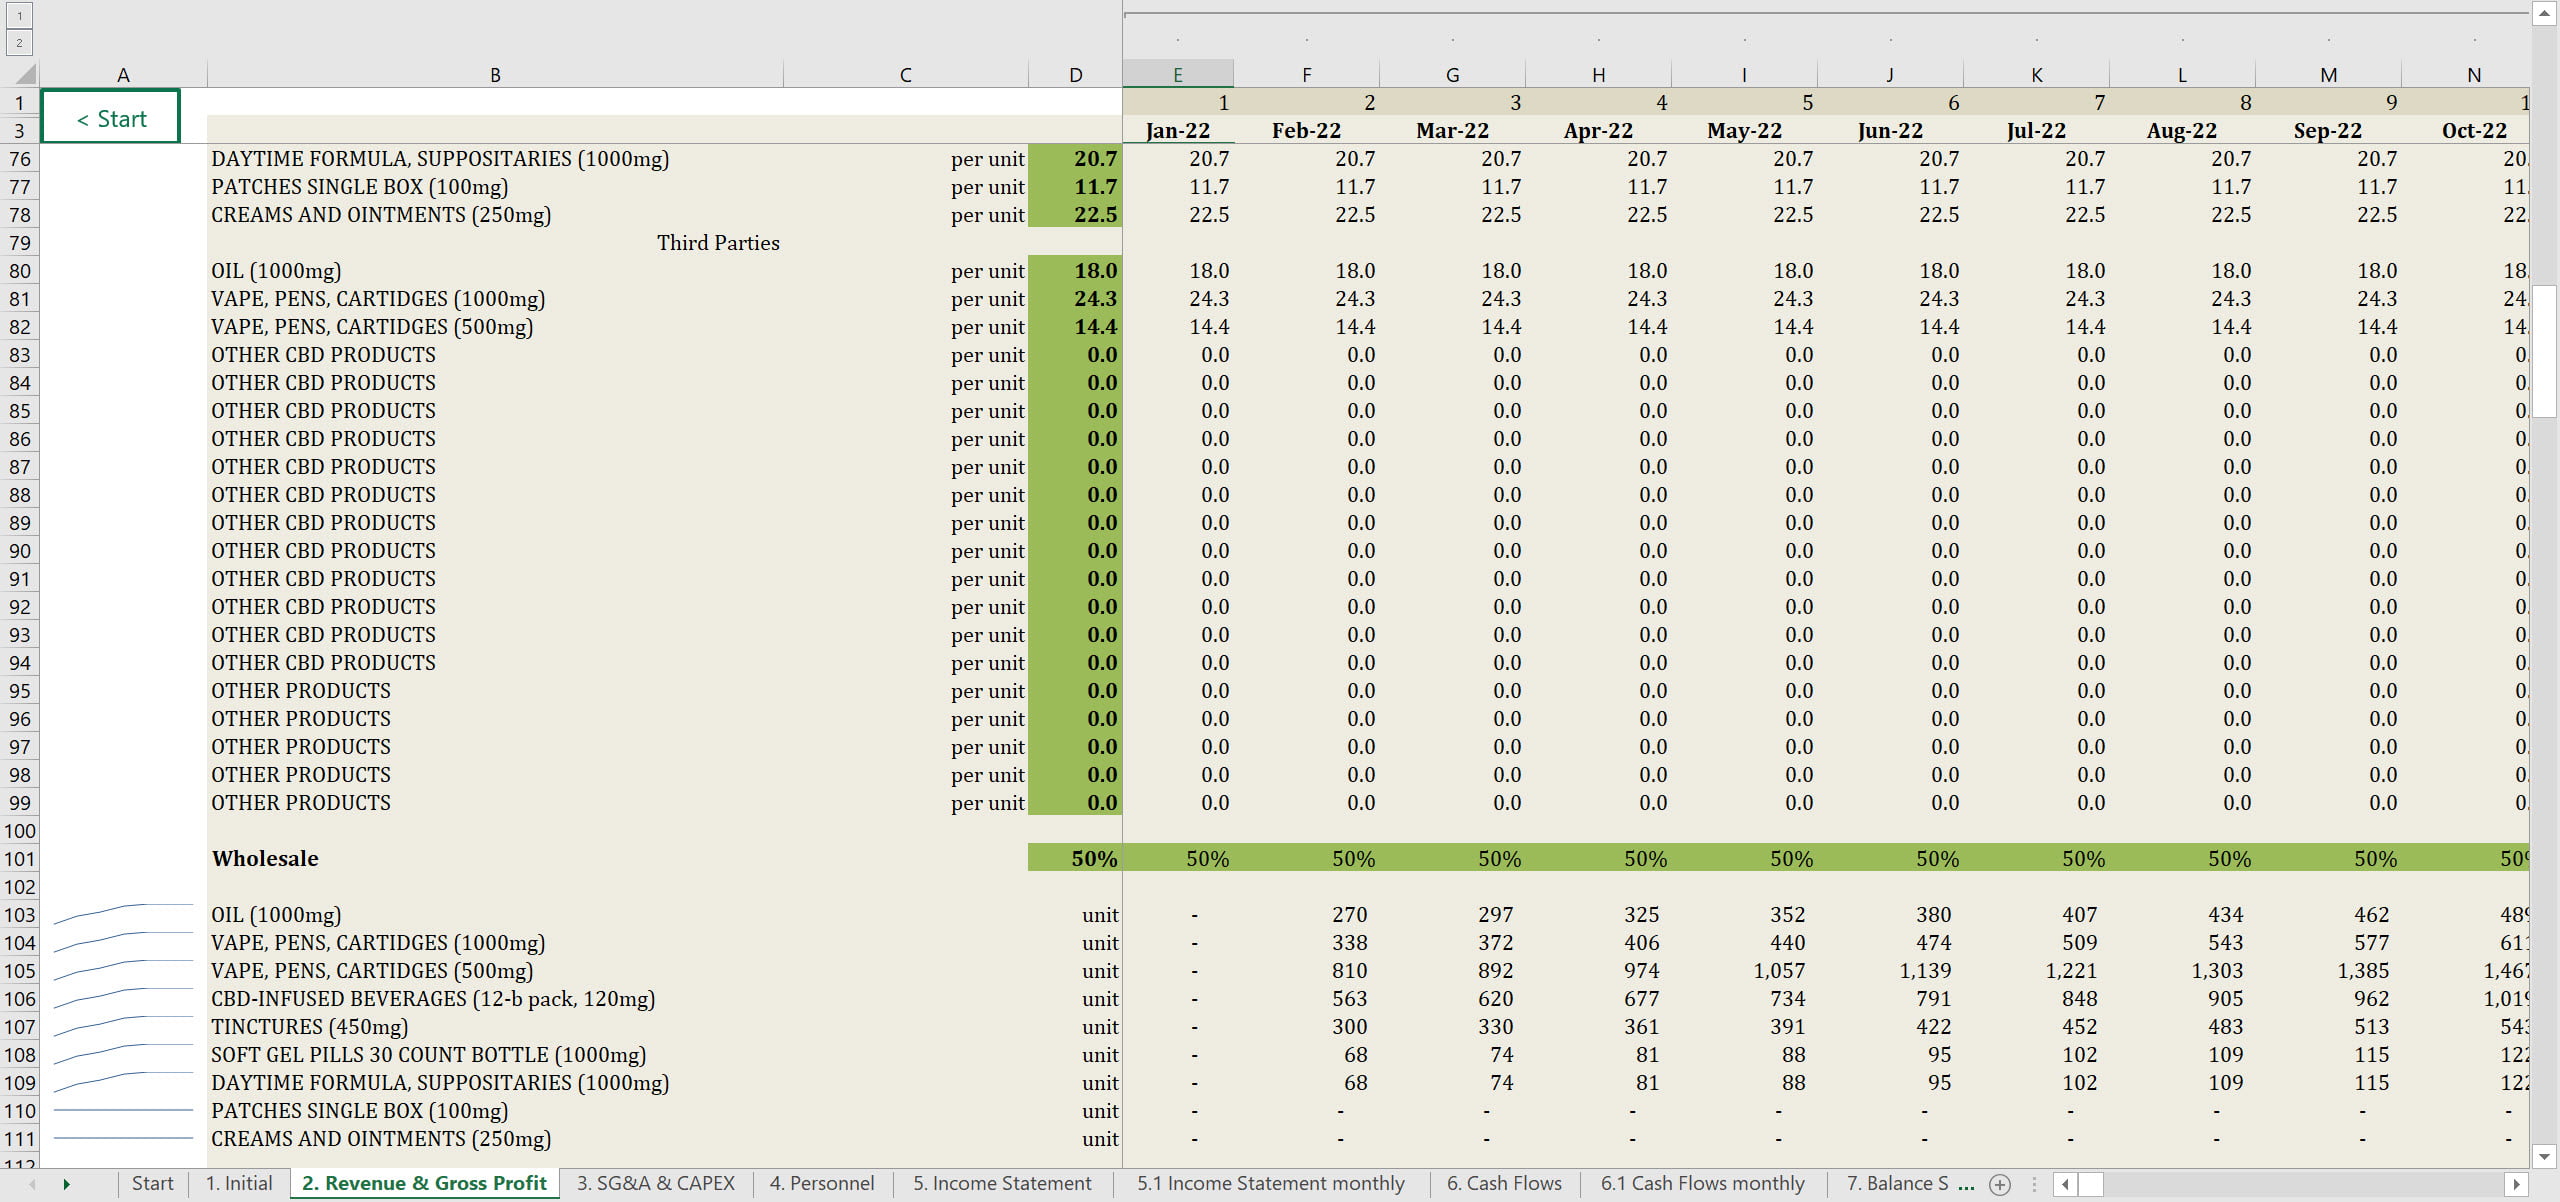
Task: Select column E header
Action: point(1177,75)
